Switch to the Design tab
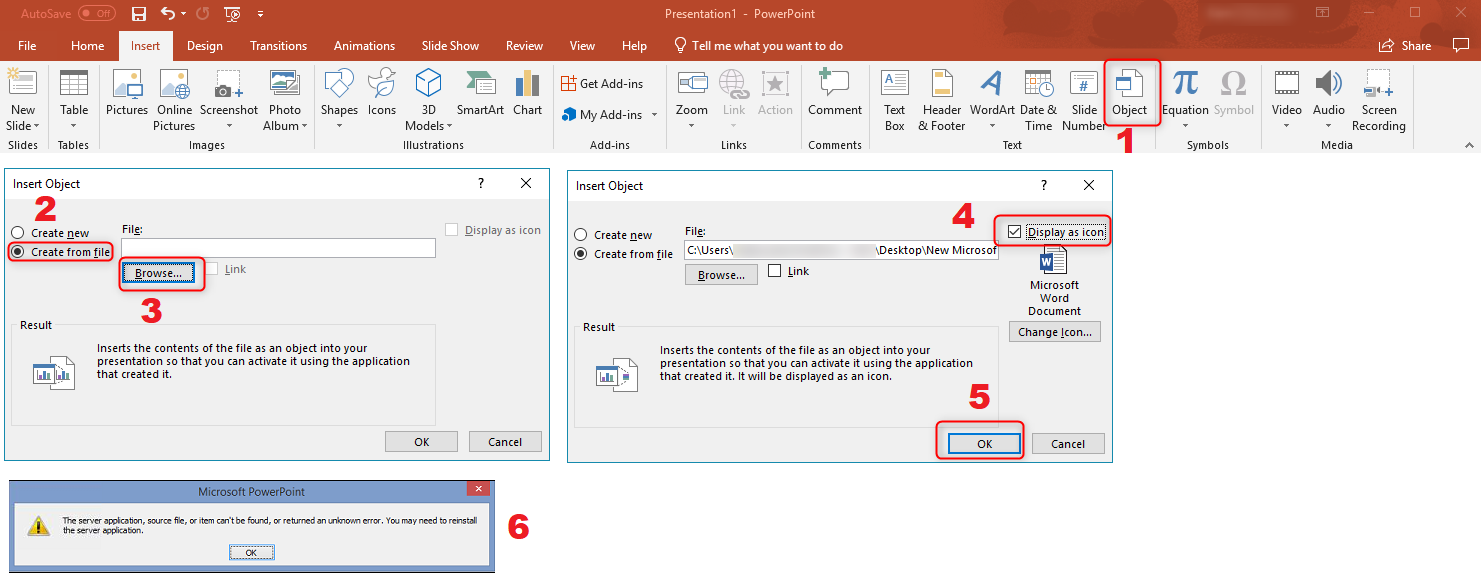This screenshot has width=1481, height=576. tap(205, 46)
